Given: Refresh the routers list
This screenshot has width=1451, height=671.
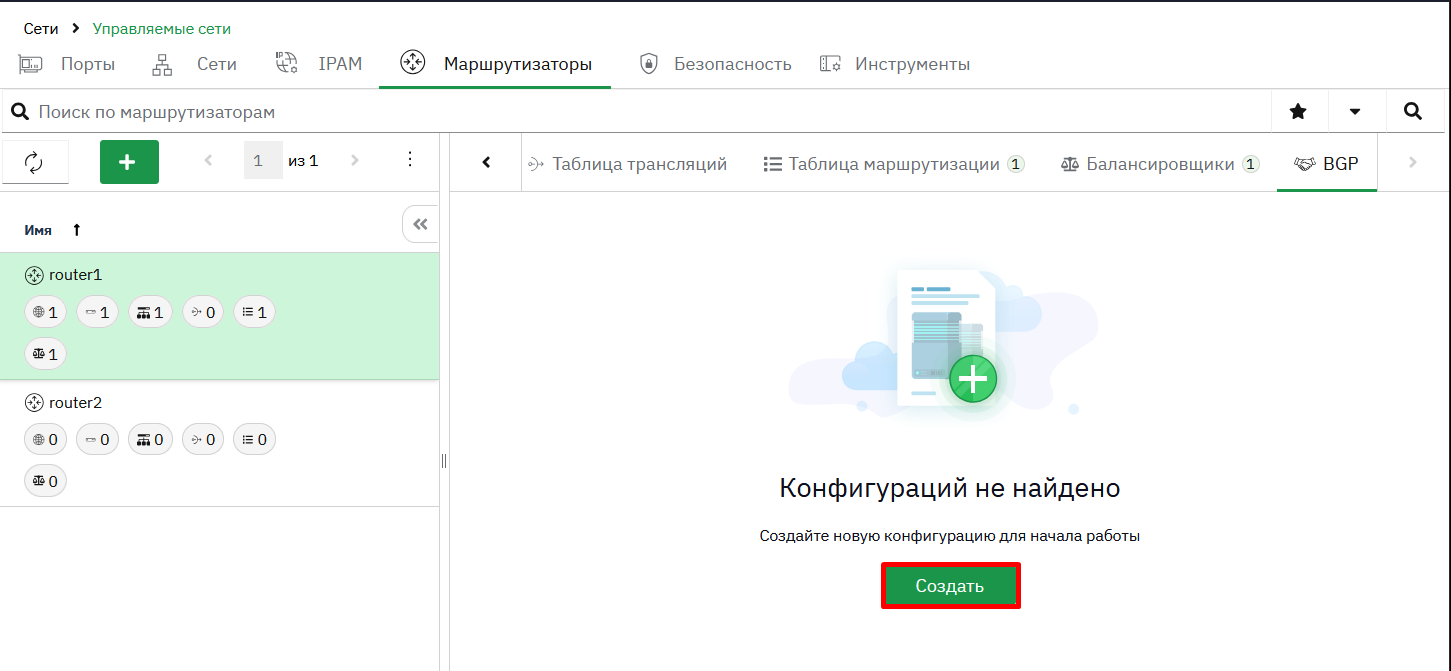Looking at the screenshot, I should coord(35,162).
